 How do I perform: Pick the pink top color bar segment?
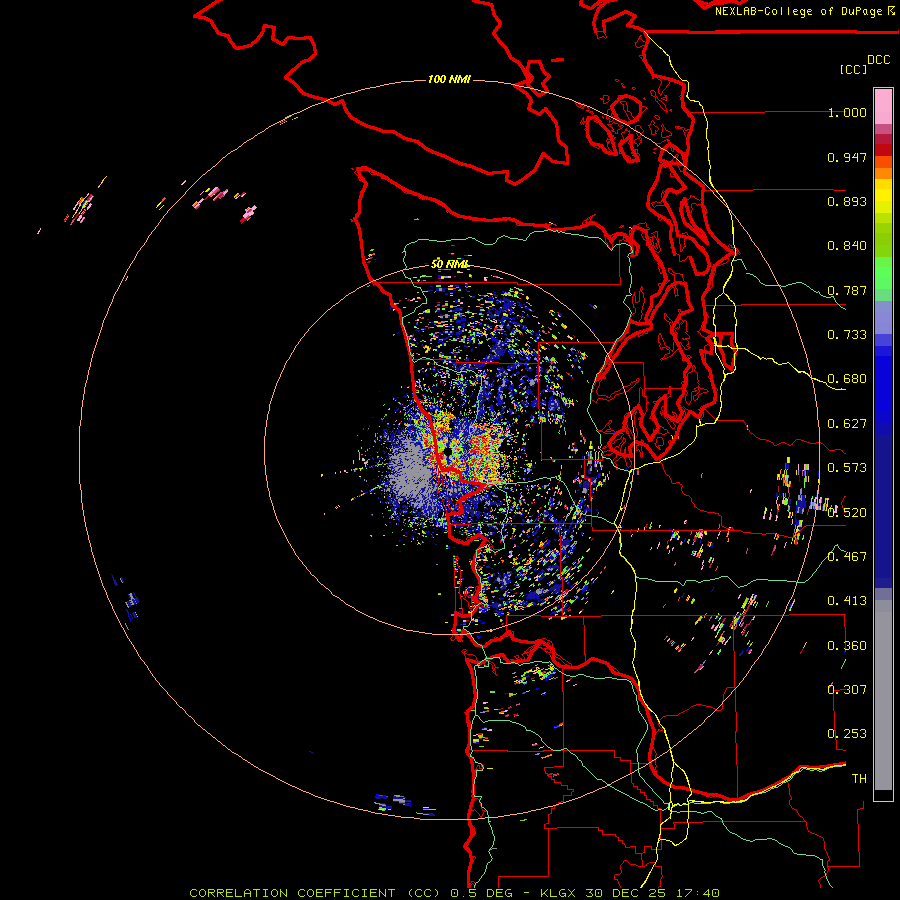(x=883, y=106)
